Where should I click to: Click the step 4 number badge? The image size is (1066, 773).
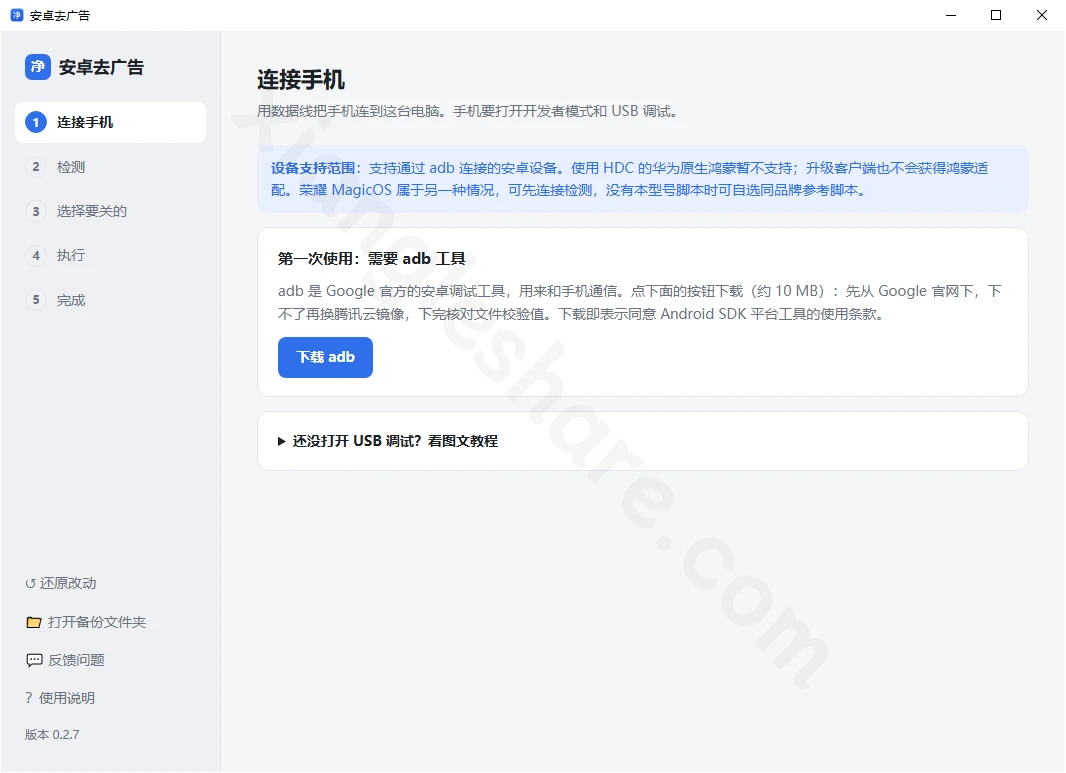[36, 256]
